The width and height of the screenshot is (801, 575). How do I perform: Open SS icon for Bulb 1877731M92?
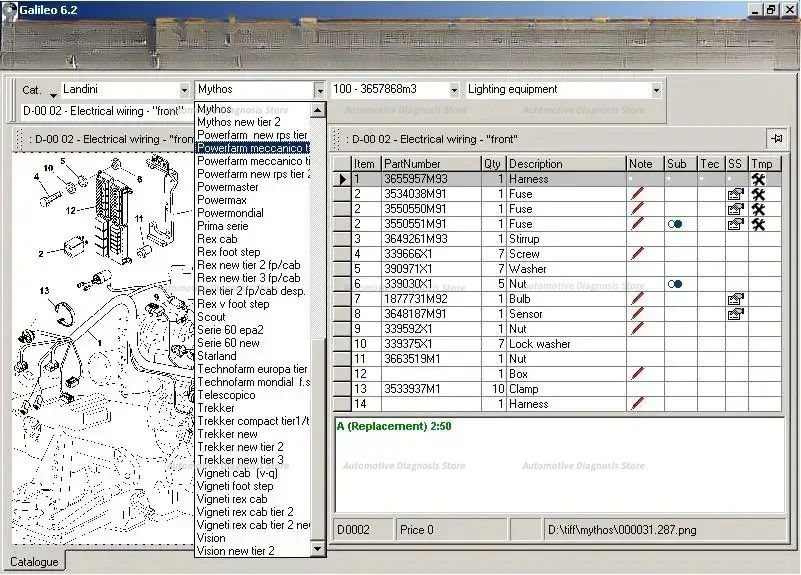[x=736, y=299]
